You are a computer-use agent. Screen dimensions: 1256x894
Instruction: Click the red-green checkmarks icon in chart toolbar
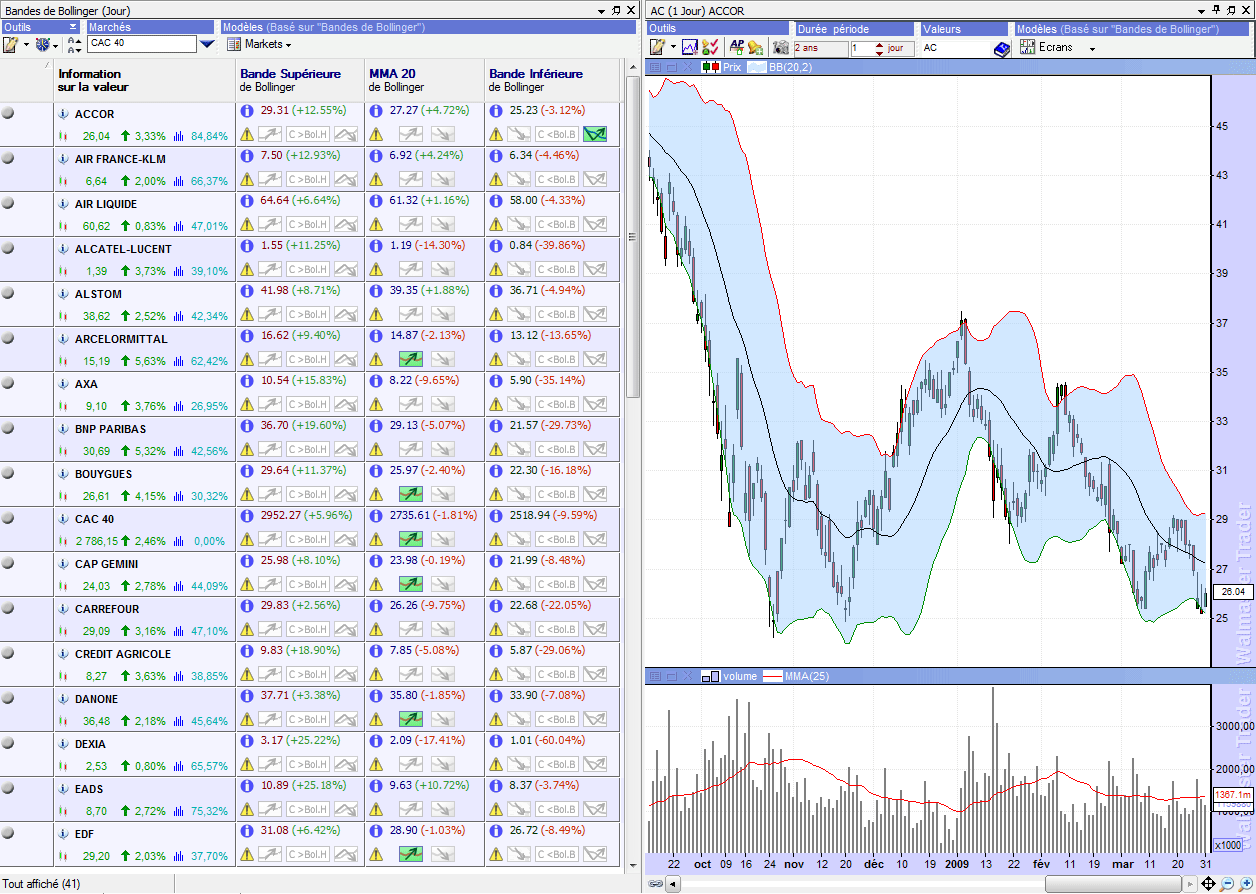(710, 47)
